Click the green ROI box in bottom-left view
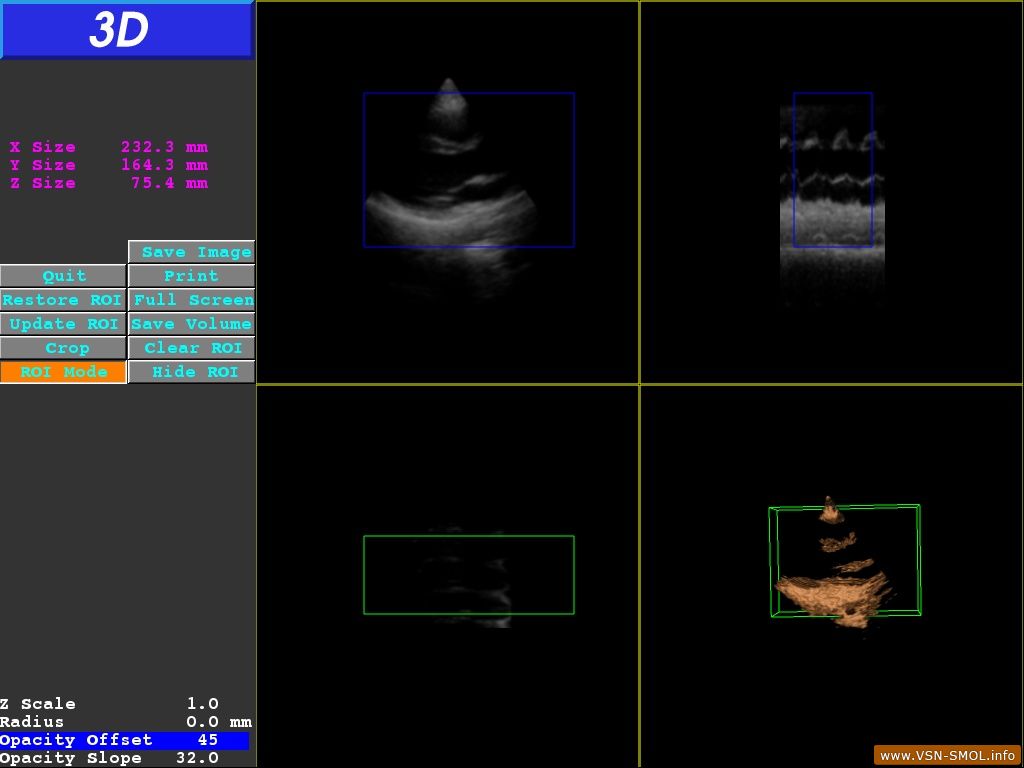The width and height of the screenshot is (1024, 768). 469,575
